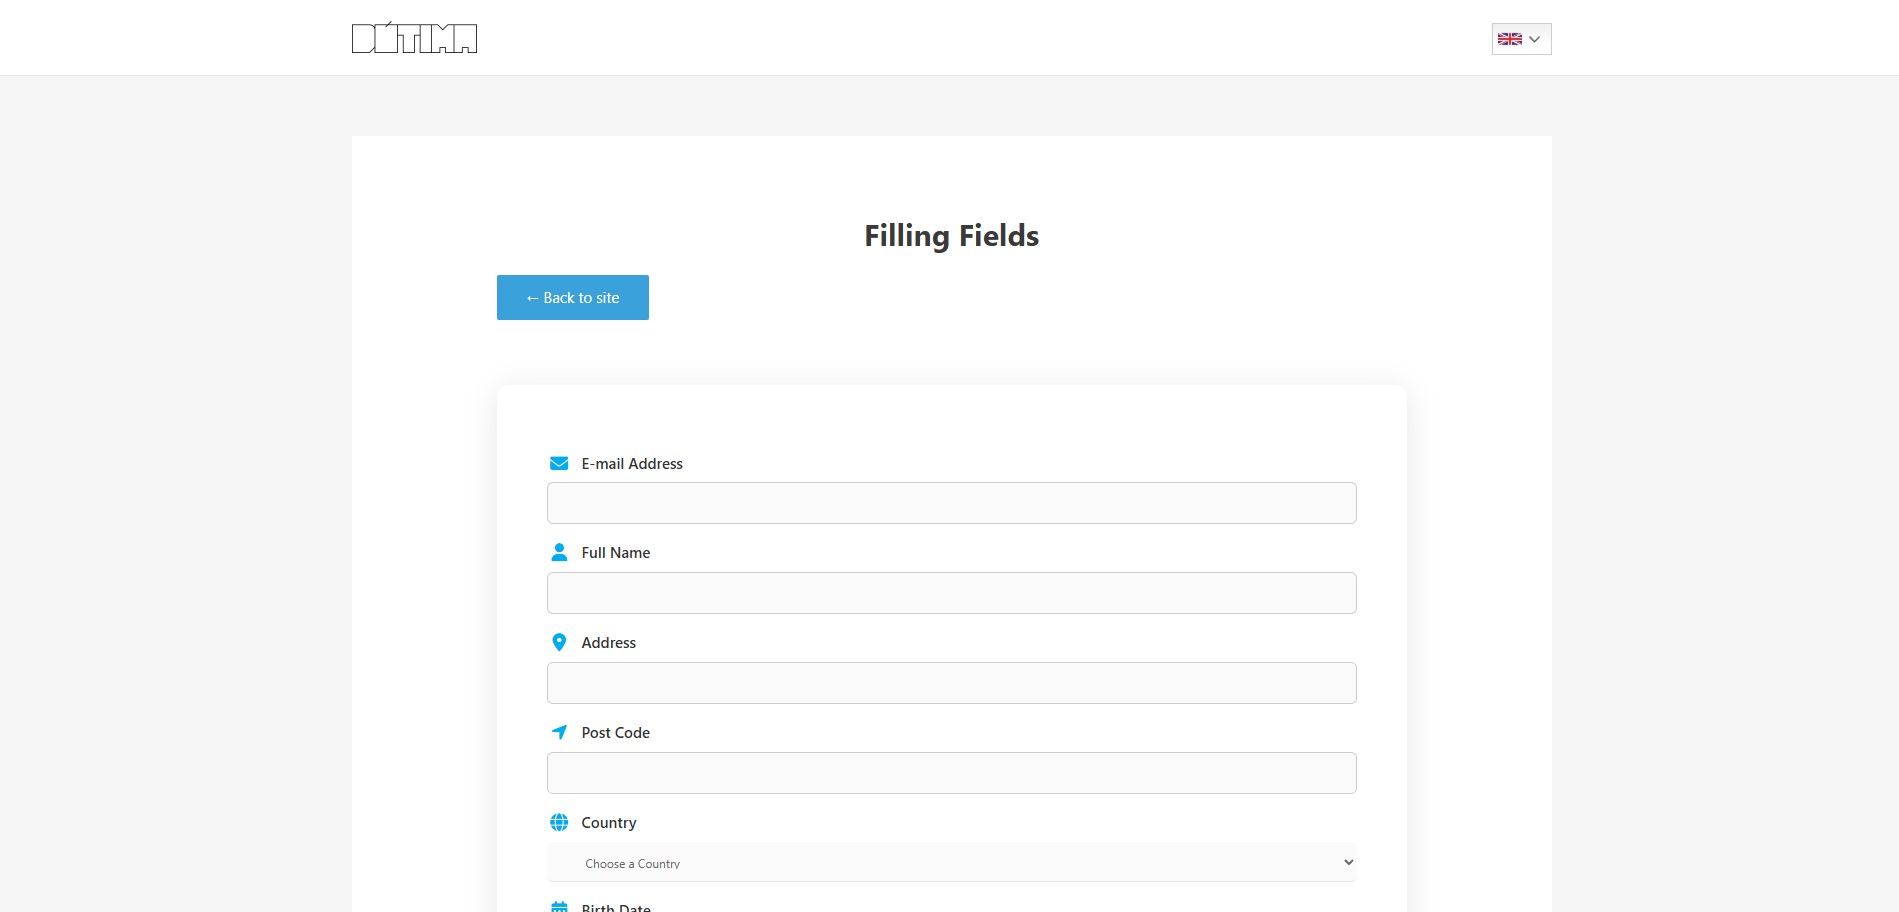This screenshot has width=1899, height=912.
Task: Click the globe icon beside Country
Action: point(559,822)
